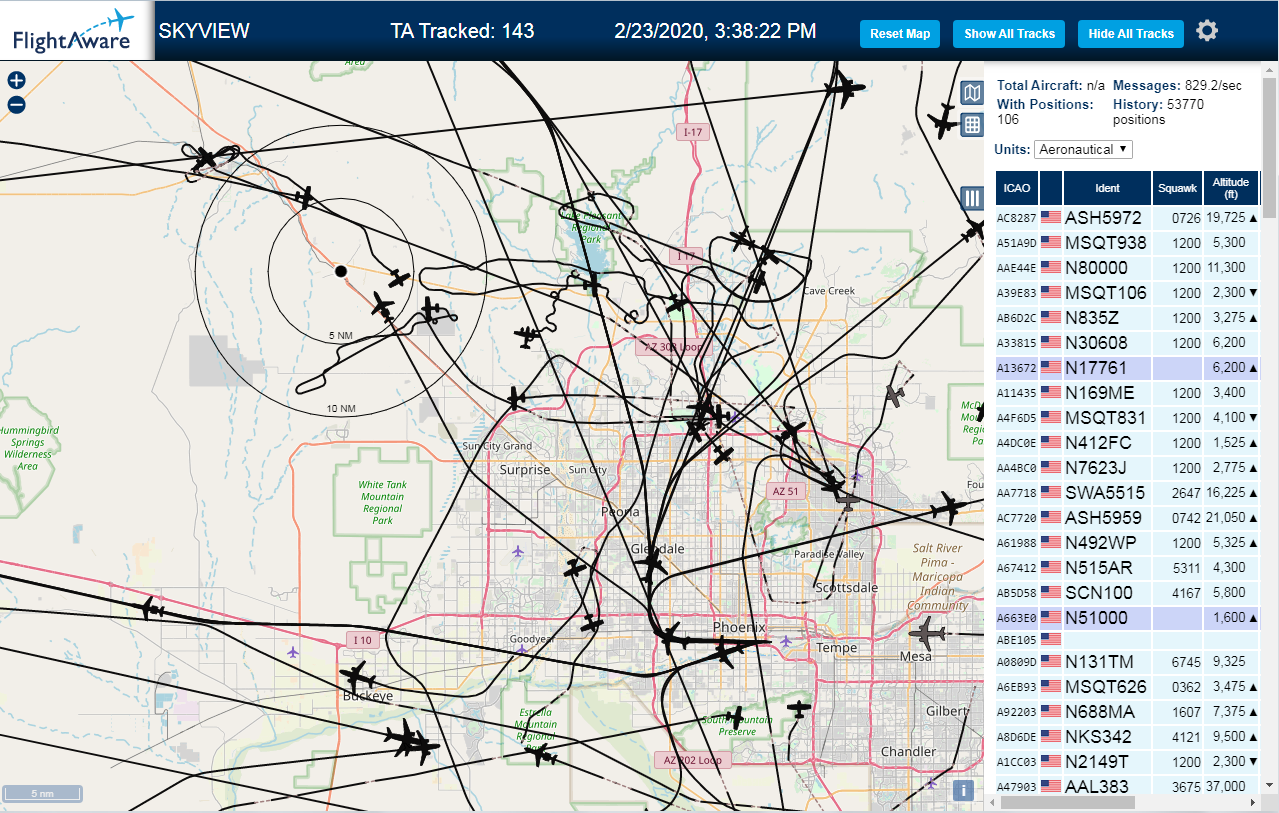Click the TA Tracked: 143 counter
Screen dimensions: 1279x813
tap(462, 31)
